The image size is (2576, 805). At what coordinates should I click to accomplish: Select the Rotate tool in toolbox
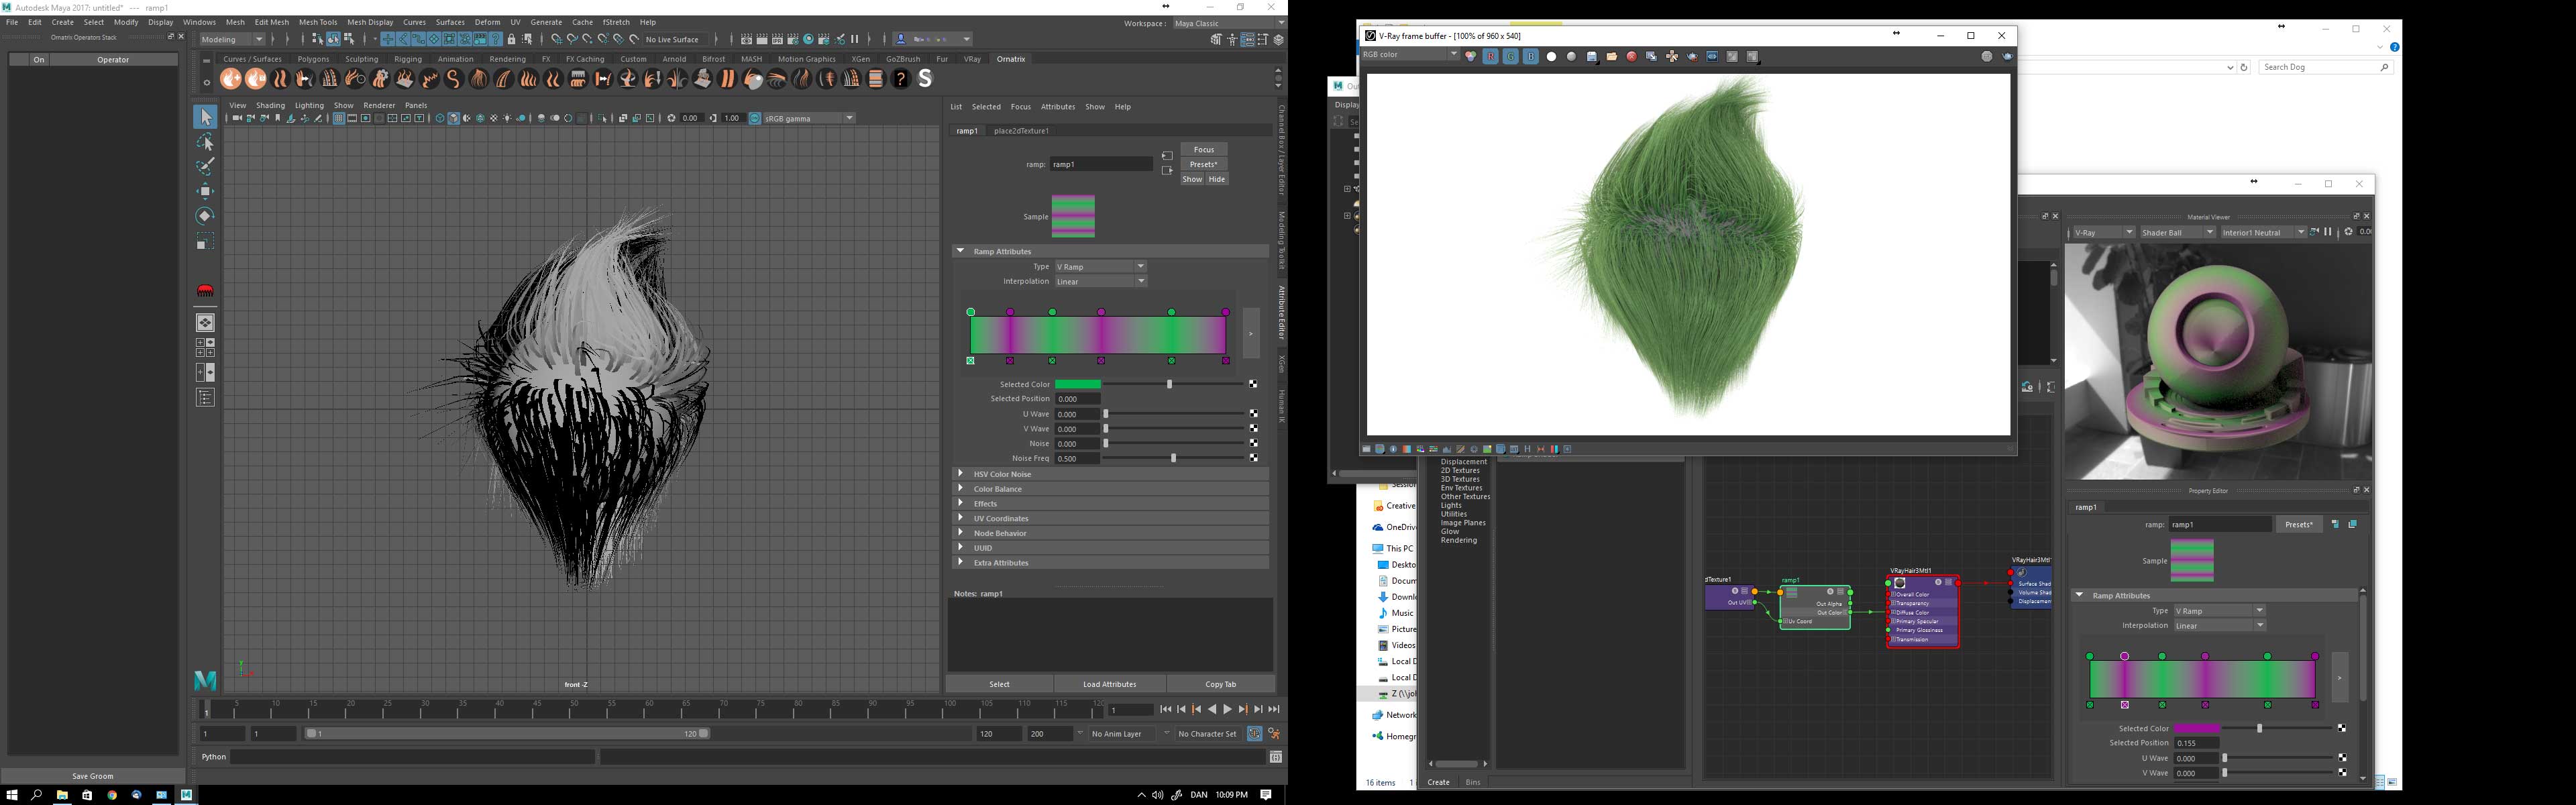click(205, 216)
